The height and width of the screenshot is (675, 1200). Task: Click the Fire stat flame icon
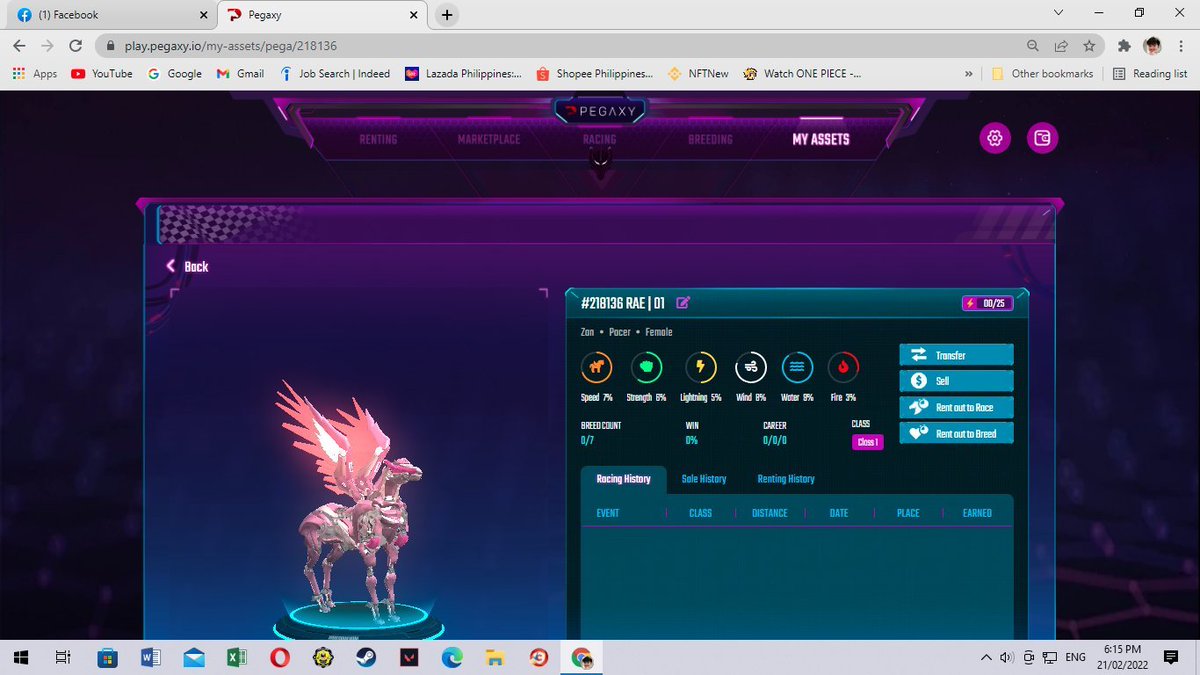pos(843,368)
